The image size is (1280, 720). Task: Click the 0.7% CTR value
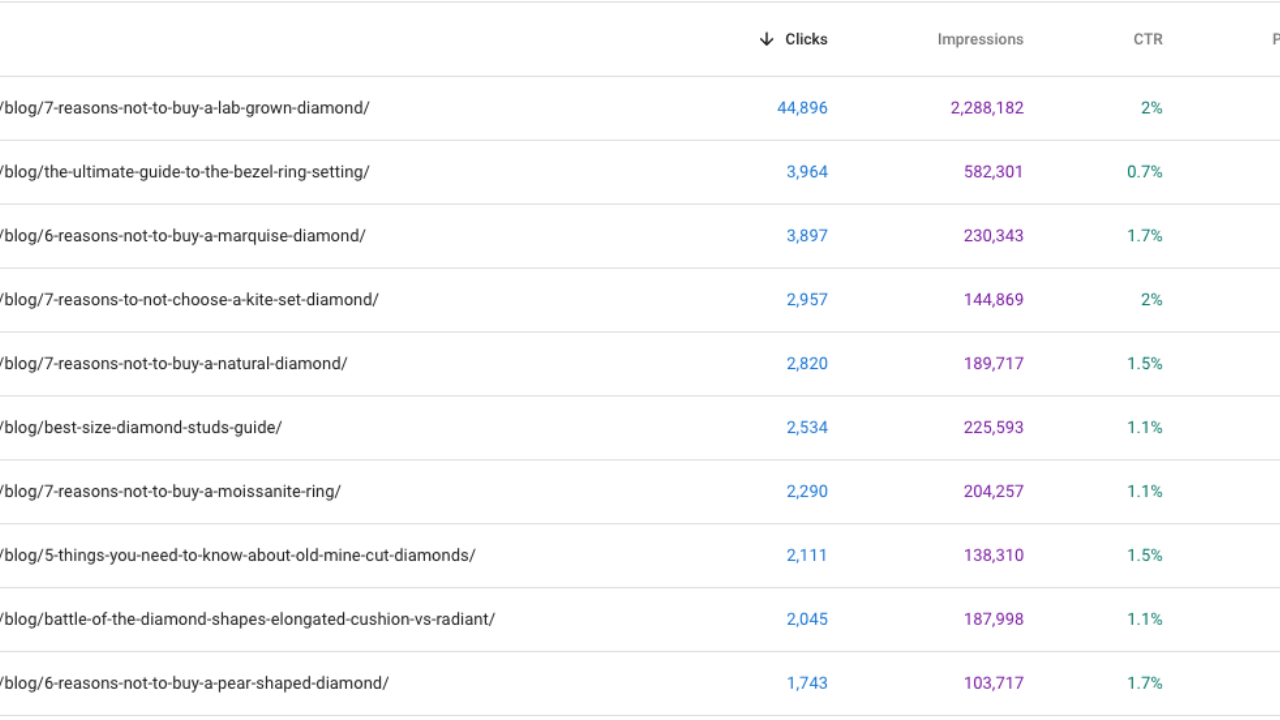[x=1145, y=172]
